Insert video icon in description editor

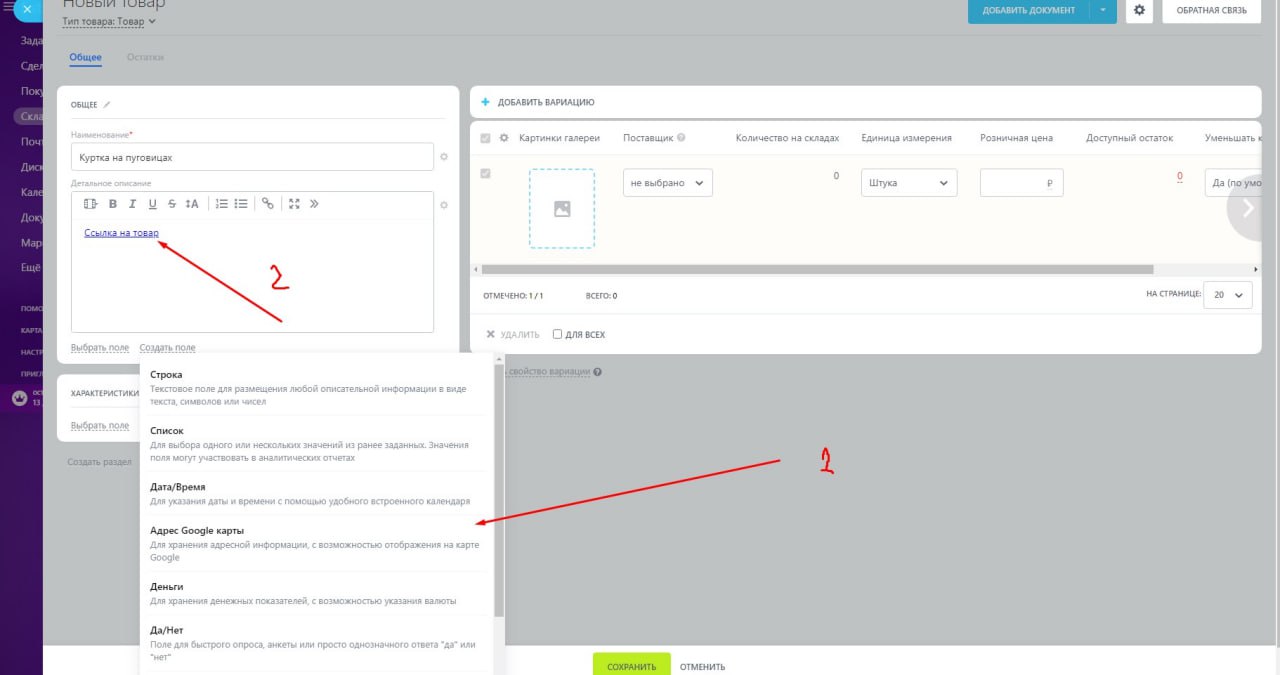[91, 204]
